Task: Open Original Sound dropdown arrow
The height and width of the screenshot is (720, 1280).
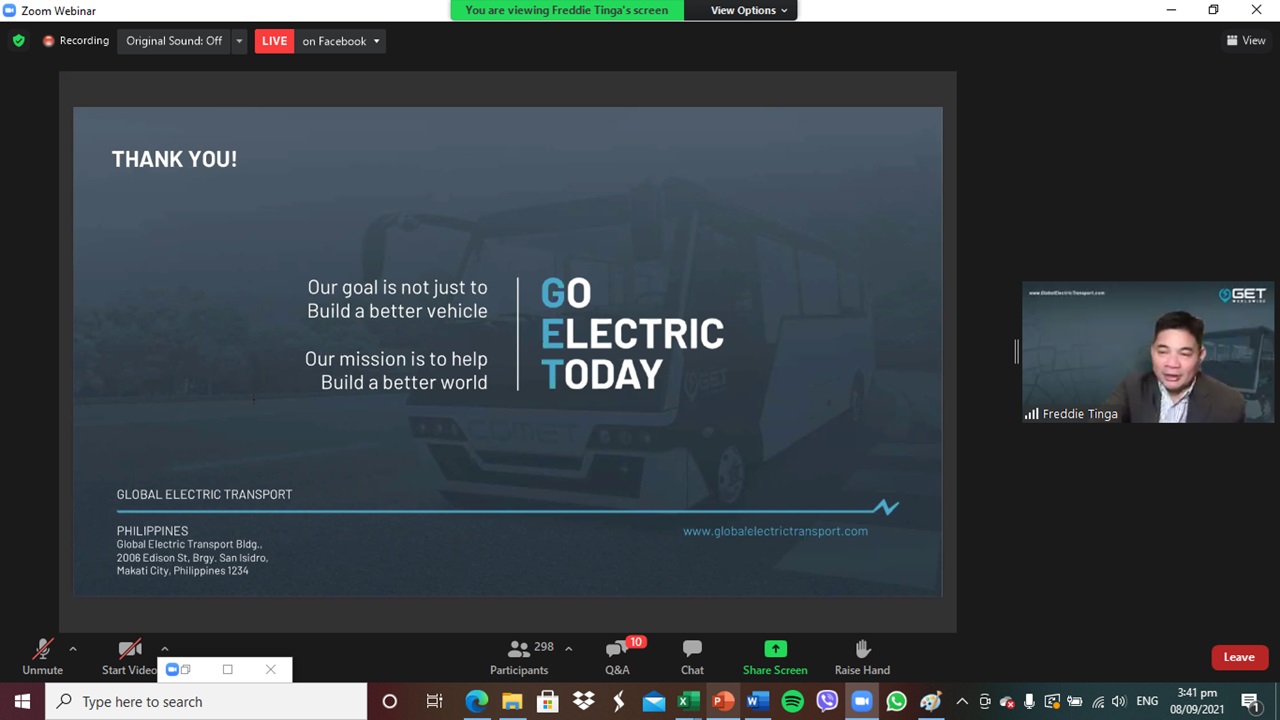Action: pyautogui.click(x=239, y=41)
